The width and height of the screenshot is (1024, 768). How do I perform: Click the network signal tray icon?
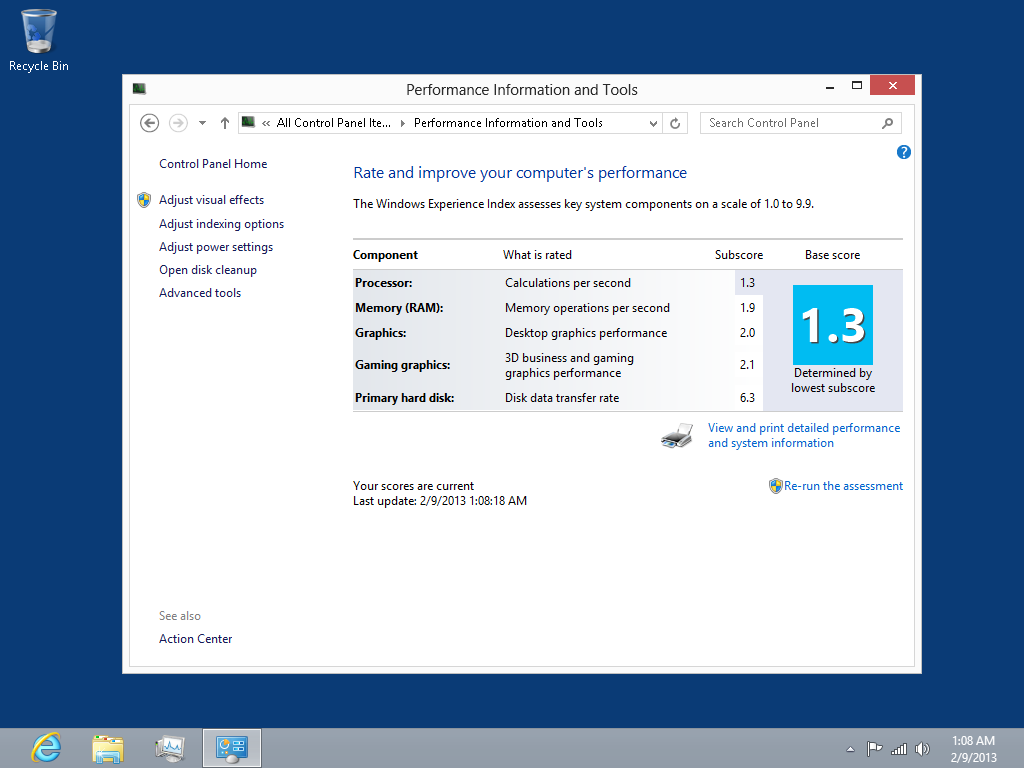899,749
